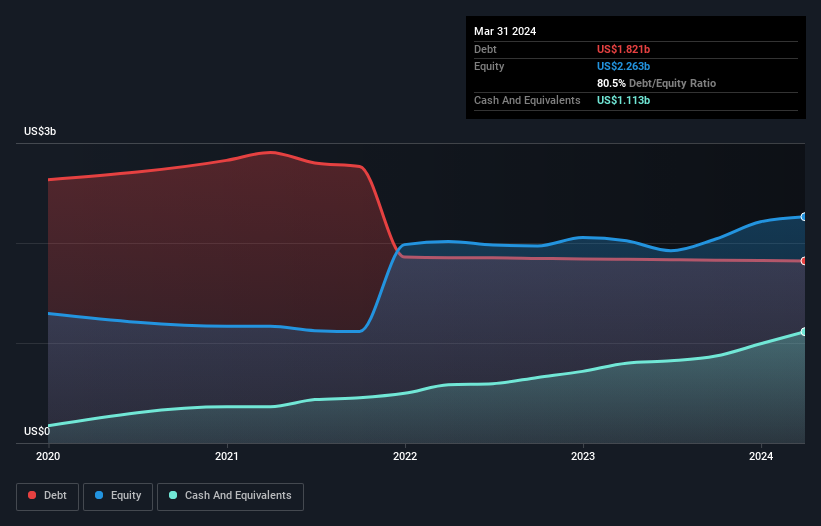Toggle the Equity series legend button

pos(118,496)
